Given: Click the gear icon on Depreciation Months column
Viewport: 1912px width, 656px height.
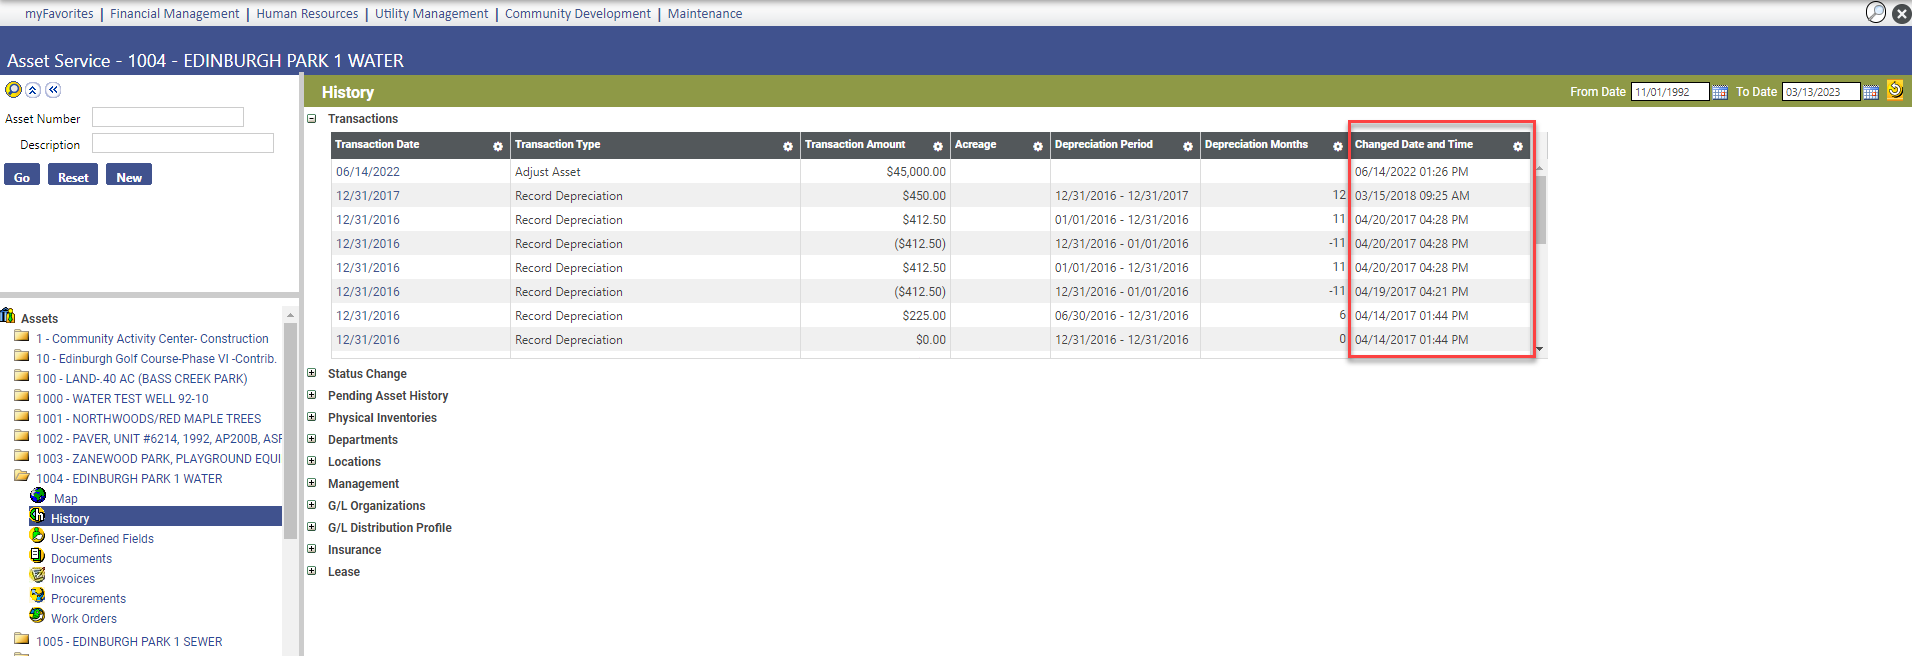Looking at the screenshot, I should [x=1338, y=146].
